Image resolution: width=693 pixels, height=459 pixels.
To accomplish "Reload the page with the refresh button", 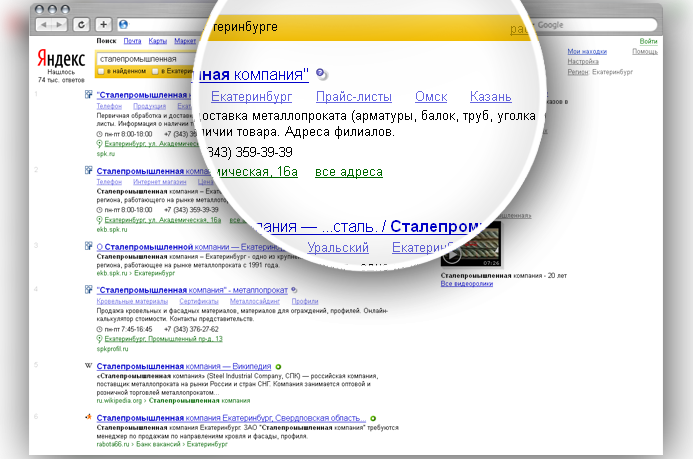I will [81, 25].
